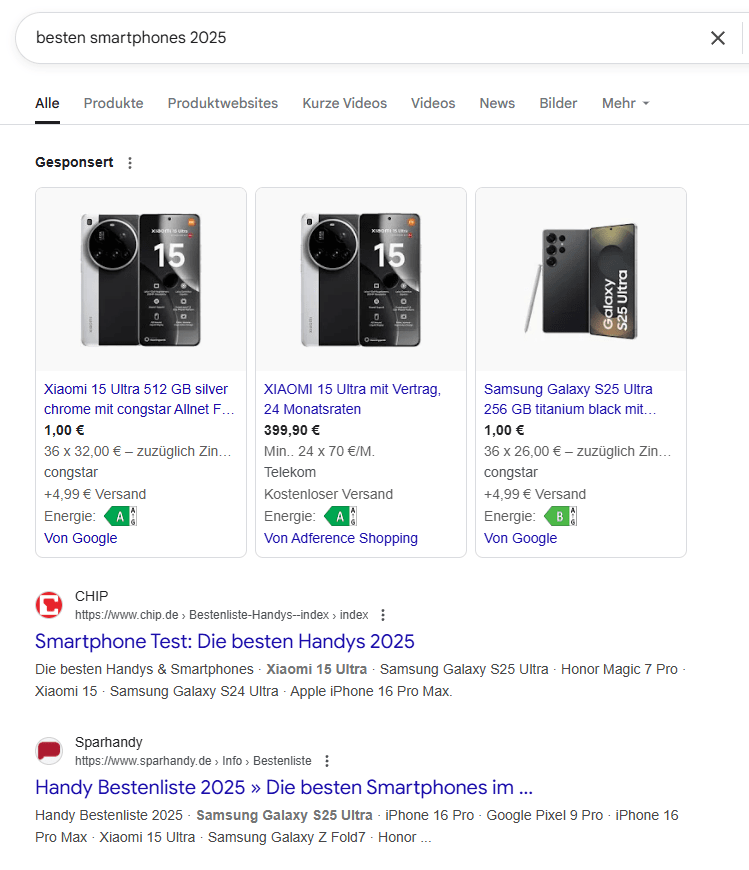The height and width of the screenshot is (870, 749).
Task: Open the 'Handy Bestenliste 2025' Sparhandy result
Action: tap(283, 786)
